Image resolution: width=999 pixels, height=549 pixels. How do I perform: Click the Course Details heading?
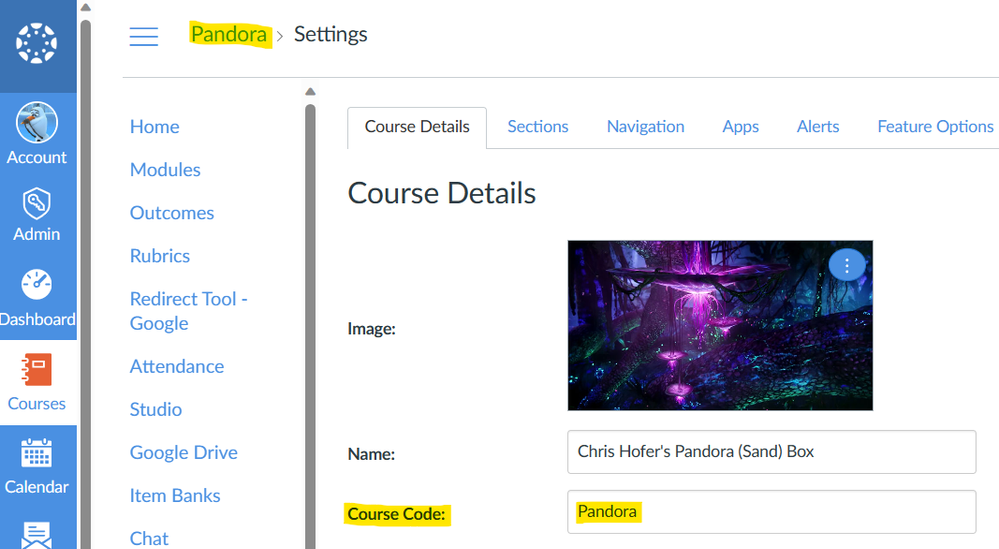click(x=442, y=193)
